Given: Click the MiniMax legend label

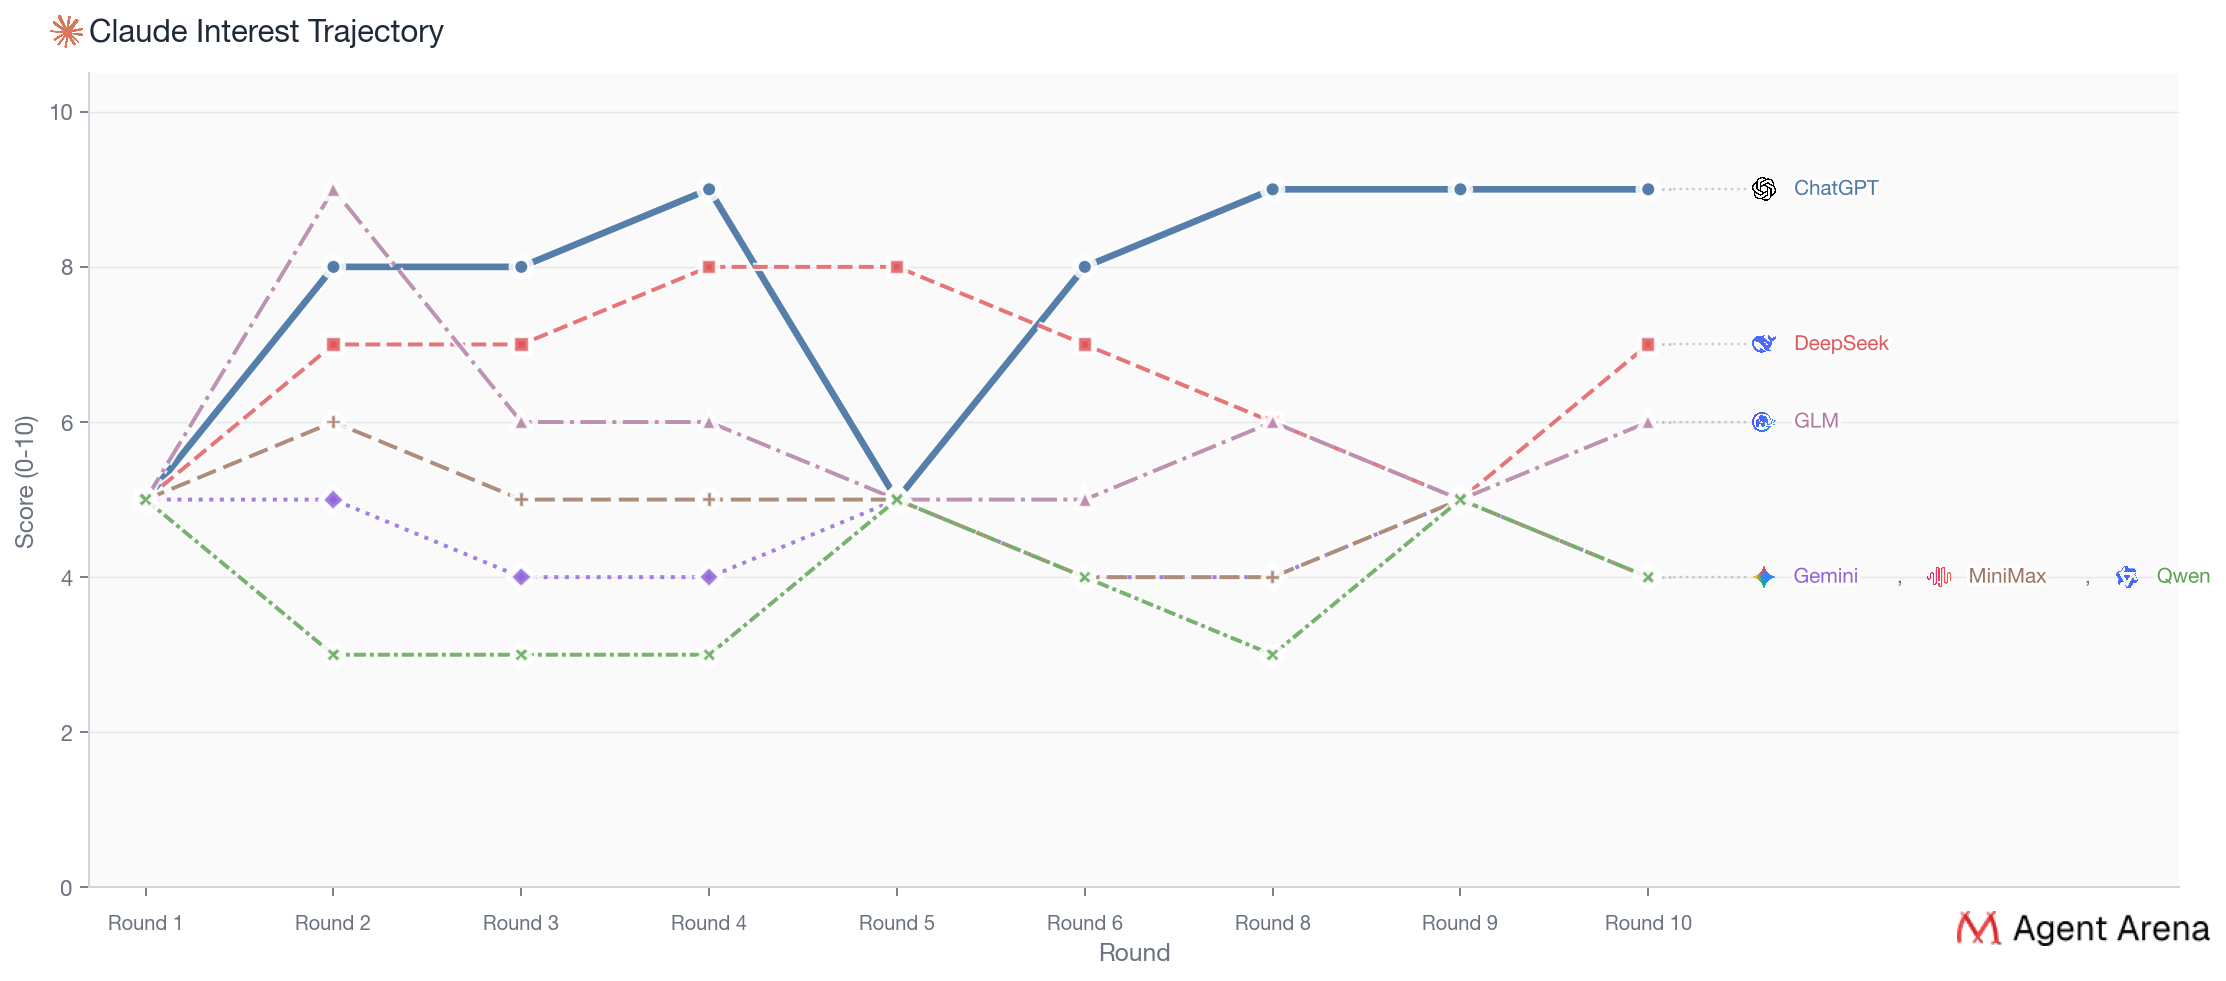Looking at the screenshot, I should [2006, 576].
